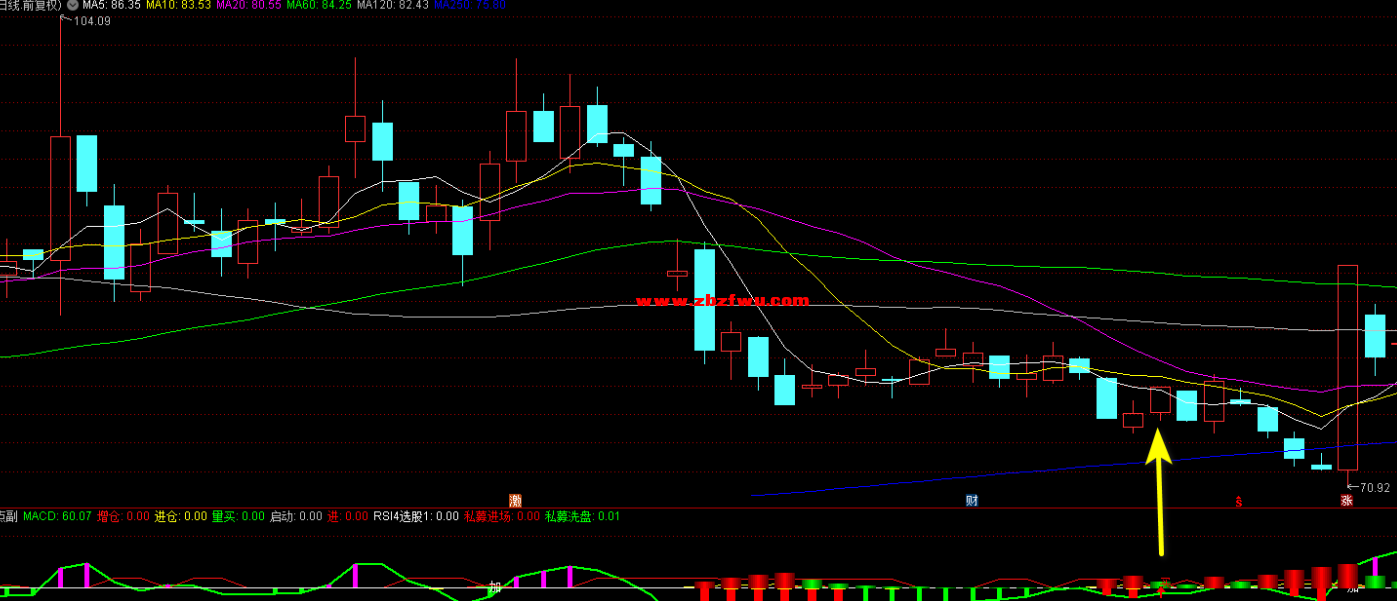The width and height of the screenshot is (1397, 601).
Task: Select the blue MA250 indicator label
Action: pyautogui.click(x=469, y=5)
